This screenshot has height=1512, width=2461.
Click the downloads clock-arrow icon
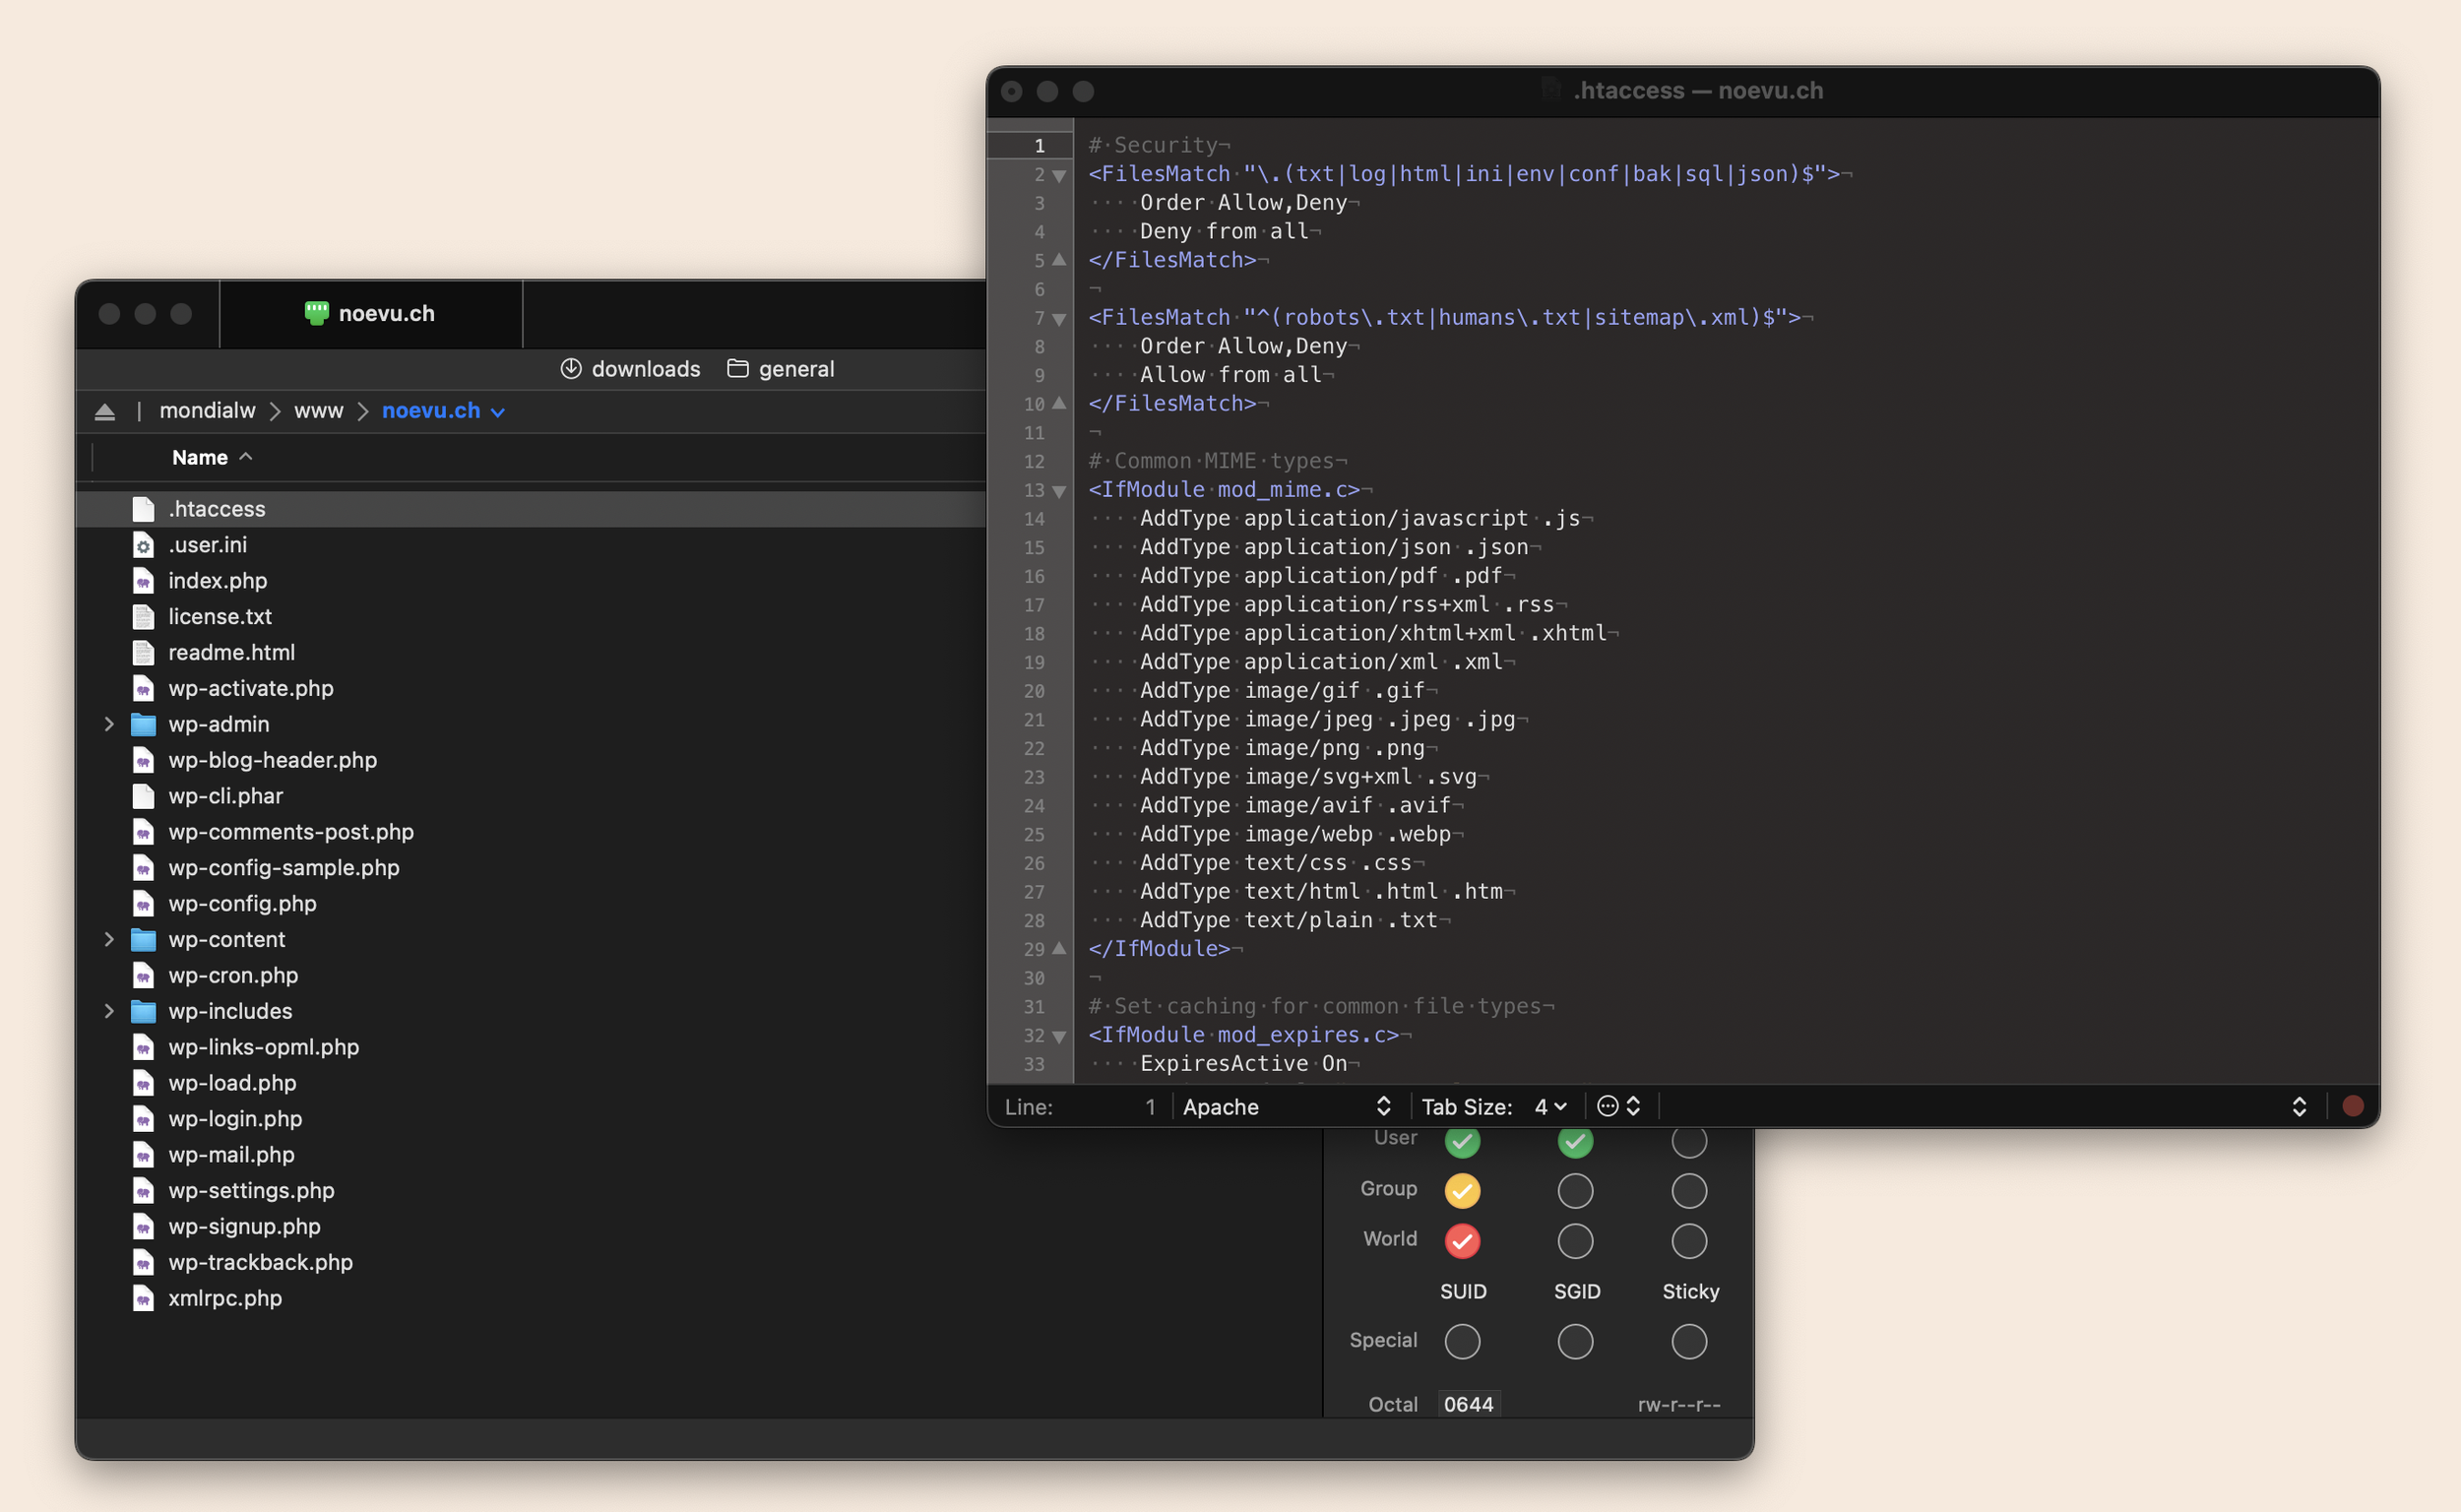coord(571,369)
